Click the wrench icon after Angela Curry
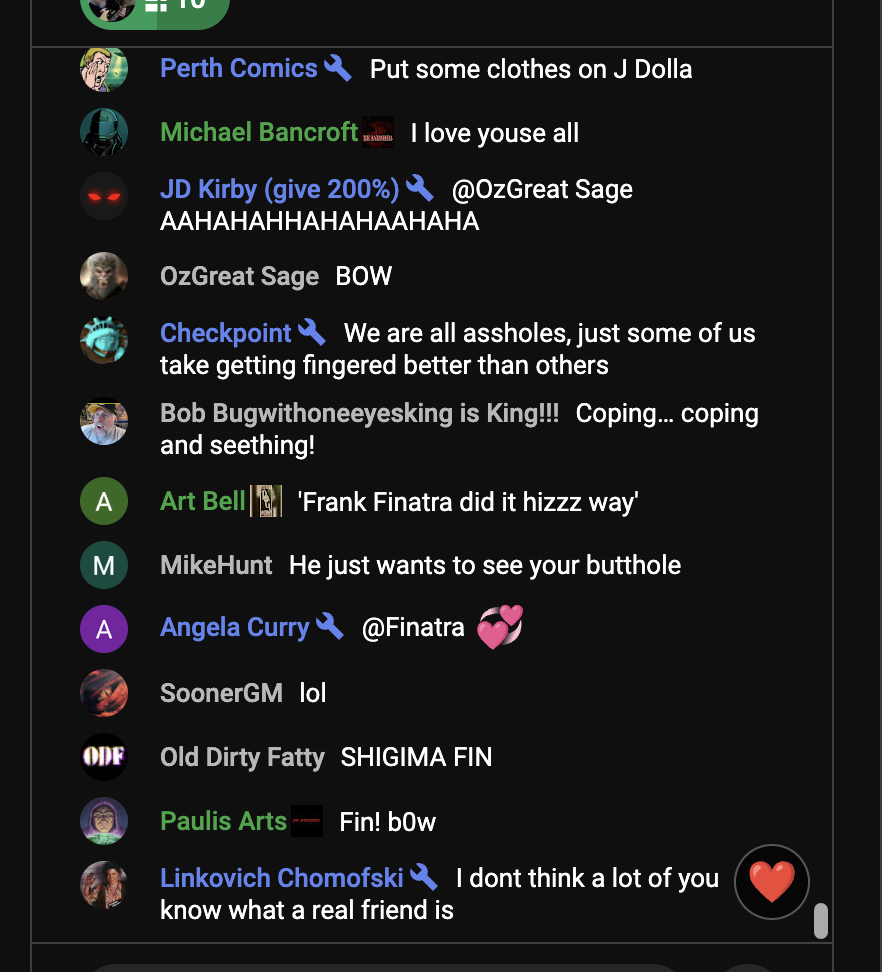The image size is (882, 972). (x=330, y=626)
